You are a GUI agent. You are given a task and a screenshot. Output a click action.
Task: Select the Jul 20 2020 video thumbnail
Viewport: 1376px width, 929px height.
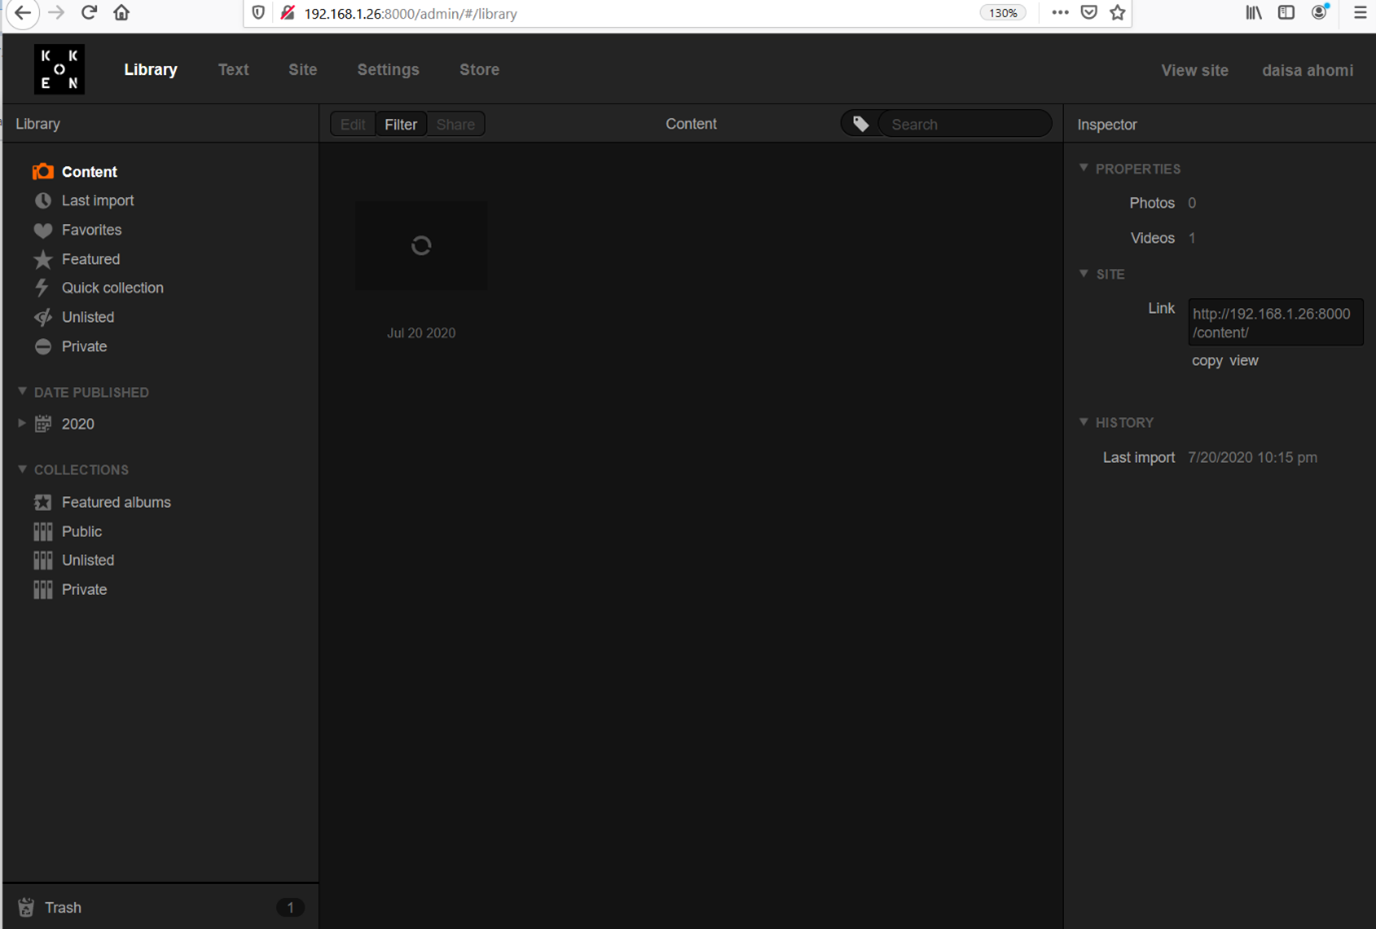coord(421,246)
